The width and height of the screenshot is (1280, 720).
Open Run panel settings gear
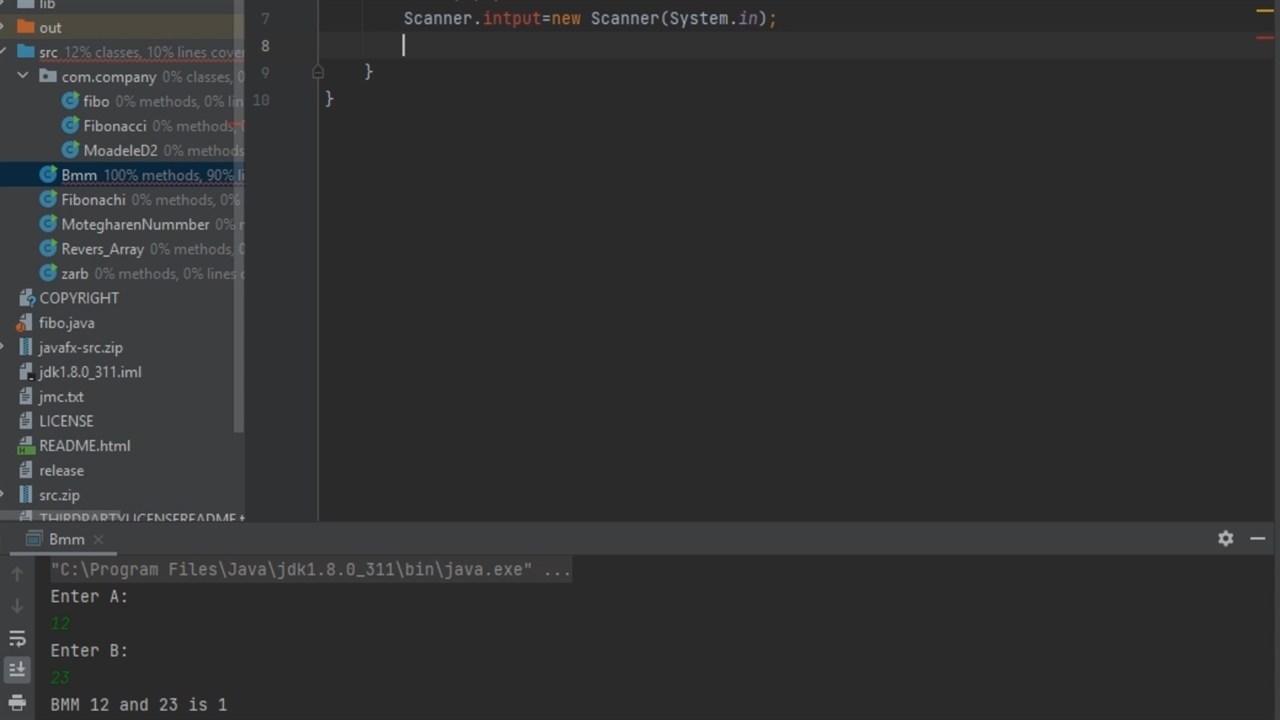pyautogui.click(x=1225, y=538)
